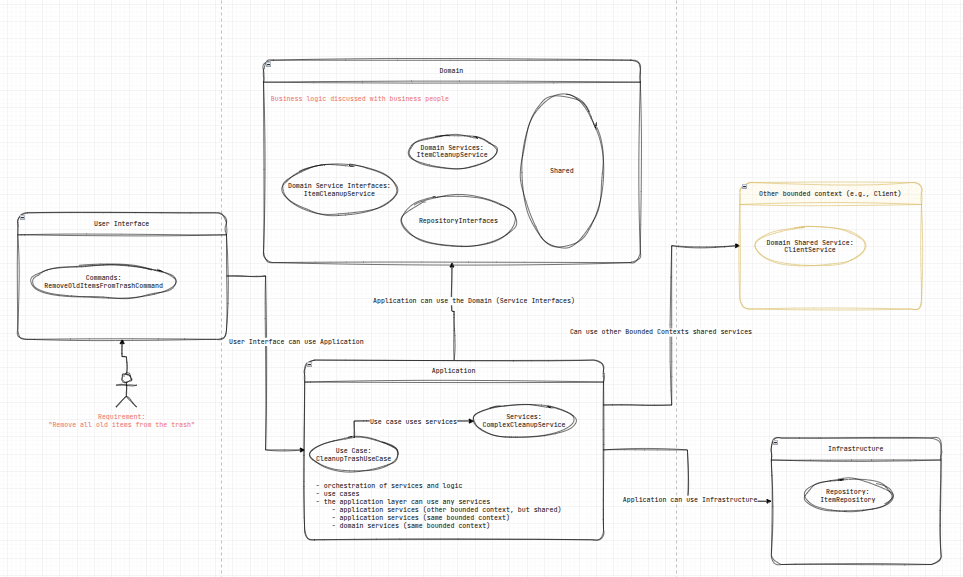This screenshot has height=577, width=963.
Task: Select red 'Business logic discussed' text
Action: click(359, 98)
